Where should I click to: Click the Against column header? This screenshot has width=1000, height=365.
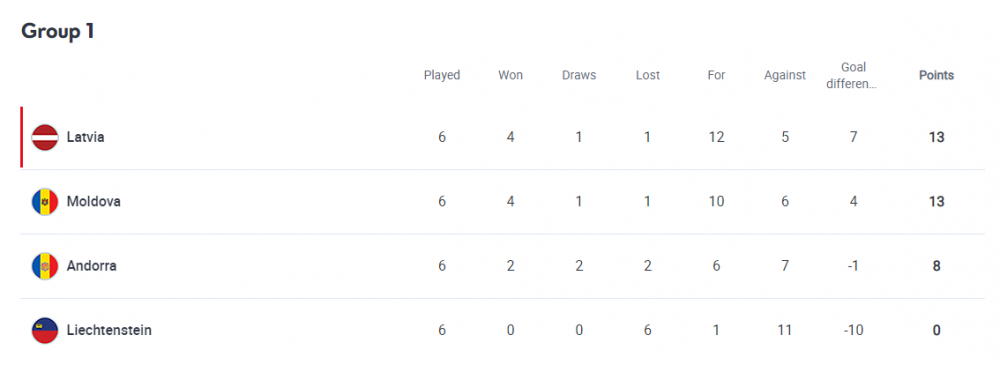coord(785,75)
